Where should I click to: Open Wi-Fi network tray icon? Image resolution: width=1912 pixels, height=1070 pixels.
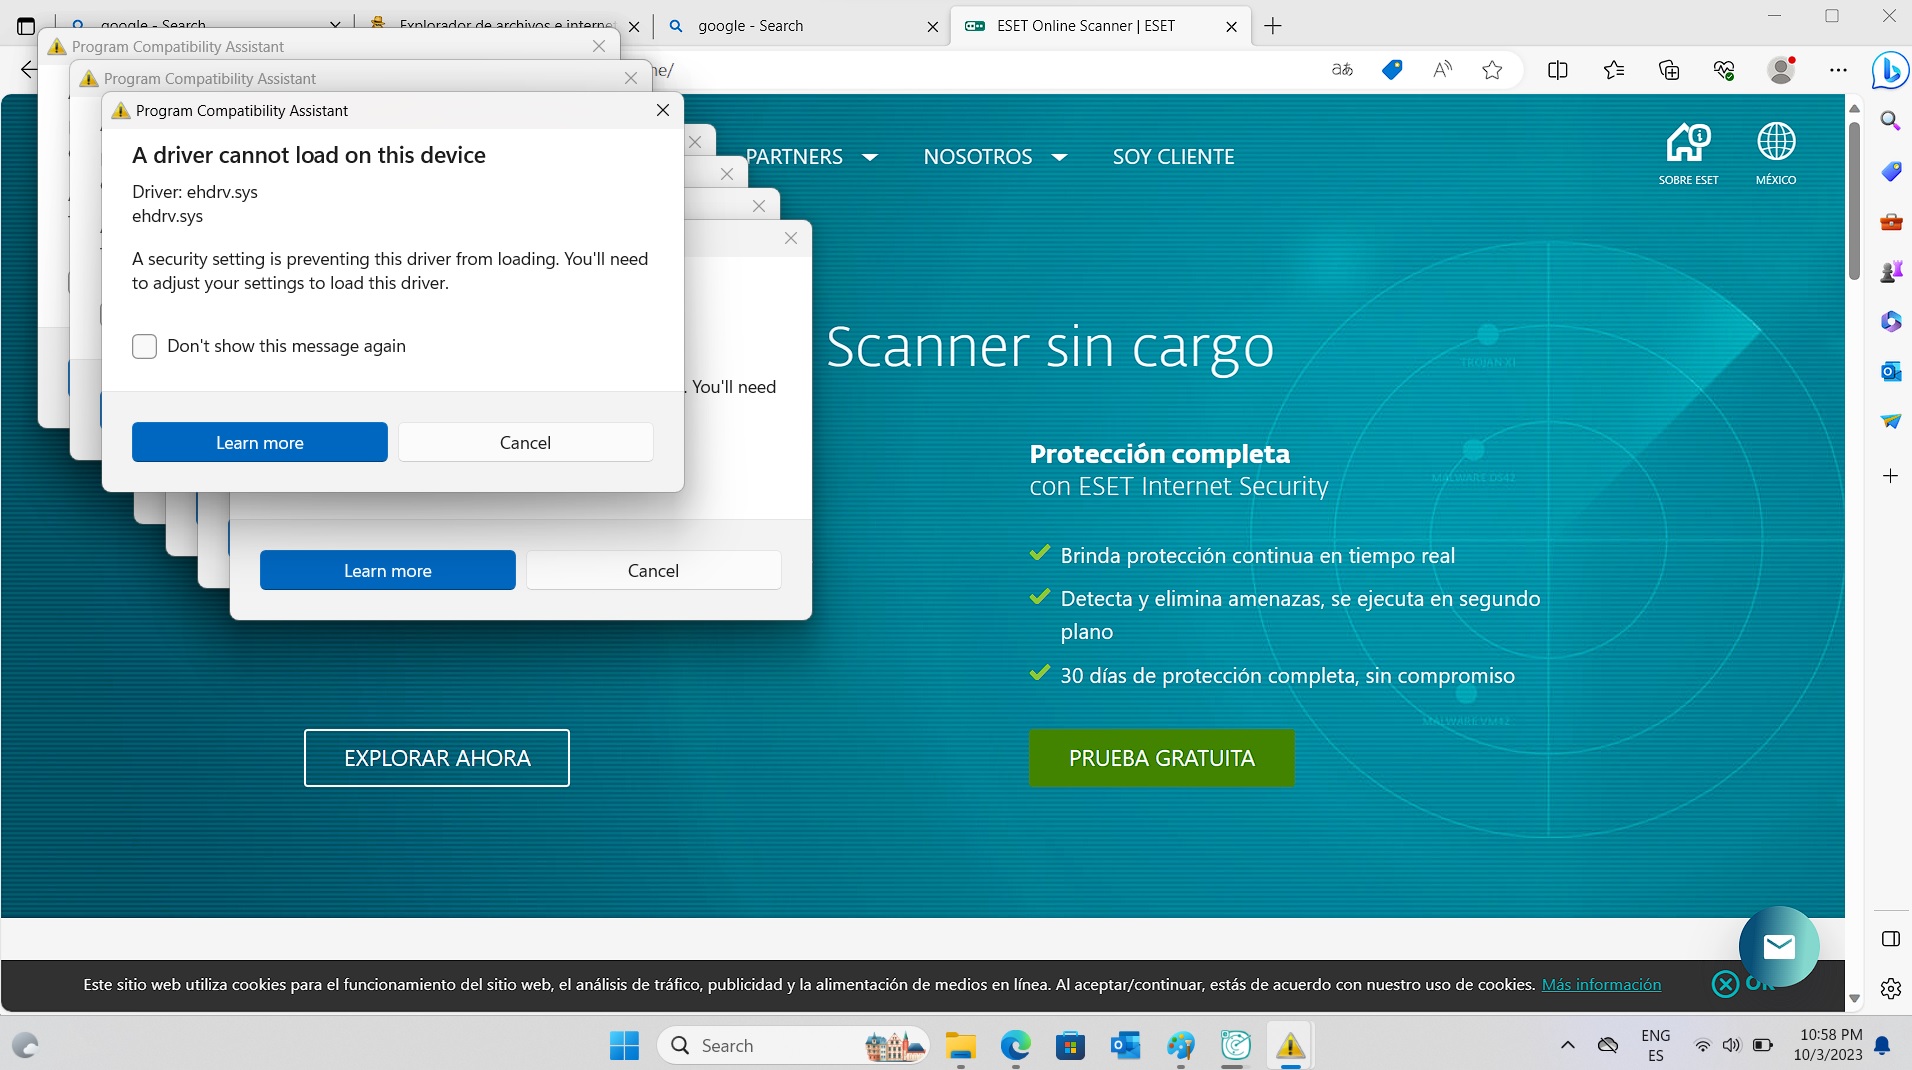click(x=1702, y=1046)
